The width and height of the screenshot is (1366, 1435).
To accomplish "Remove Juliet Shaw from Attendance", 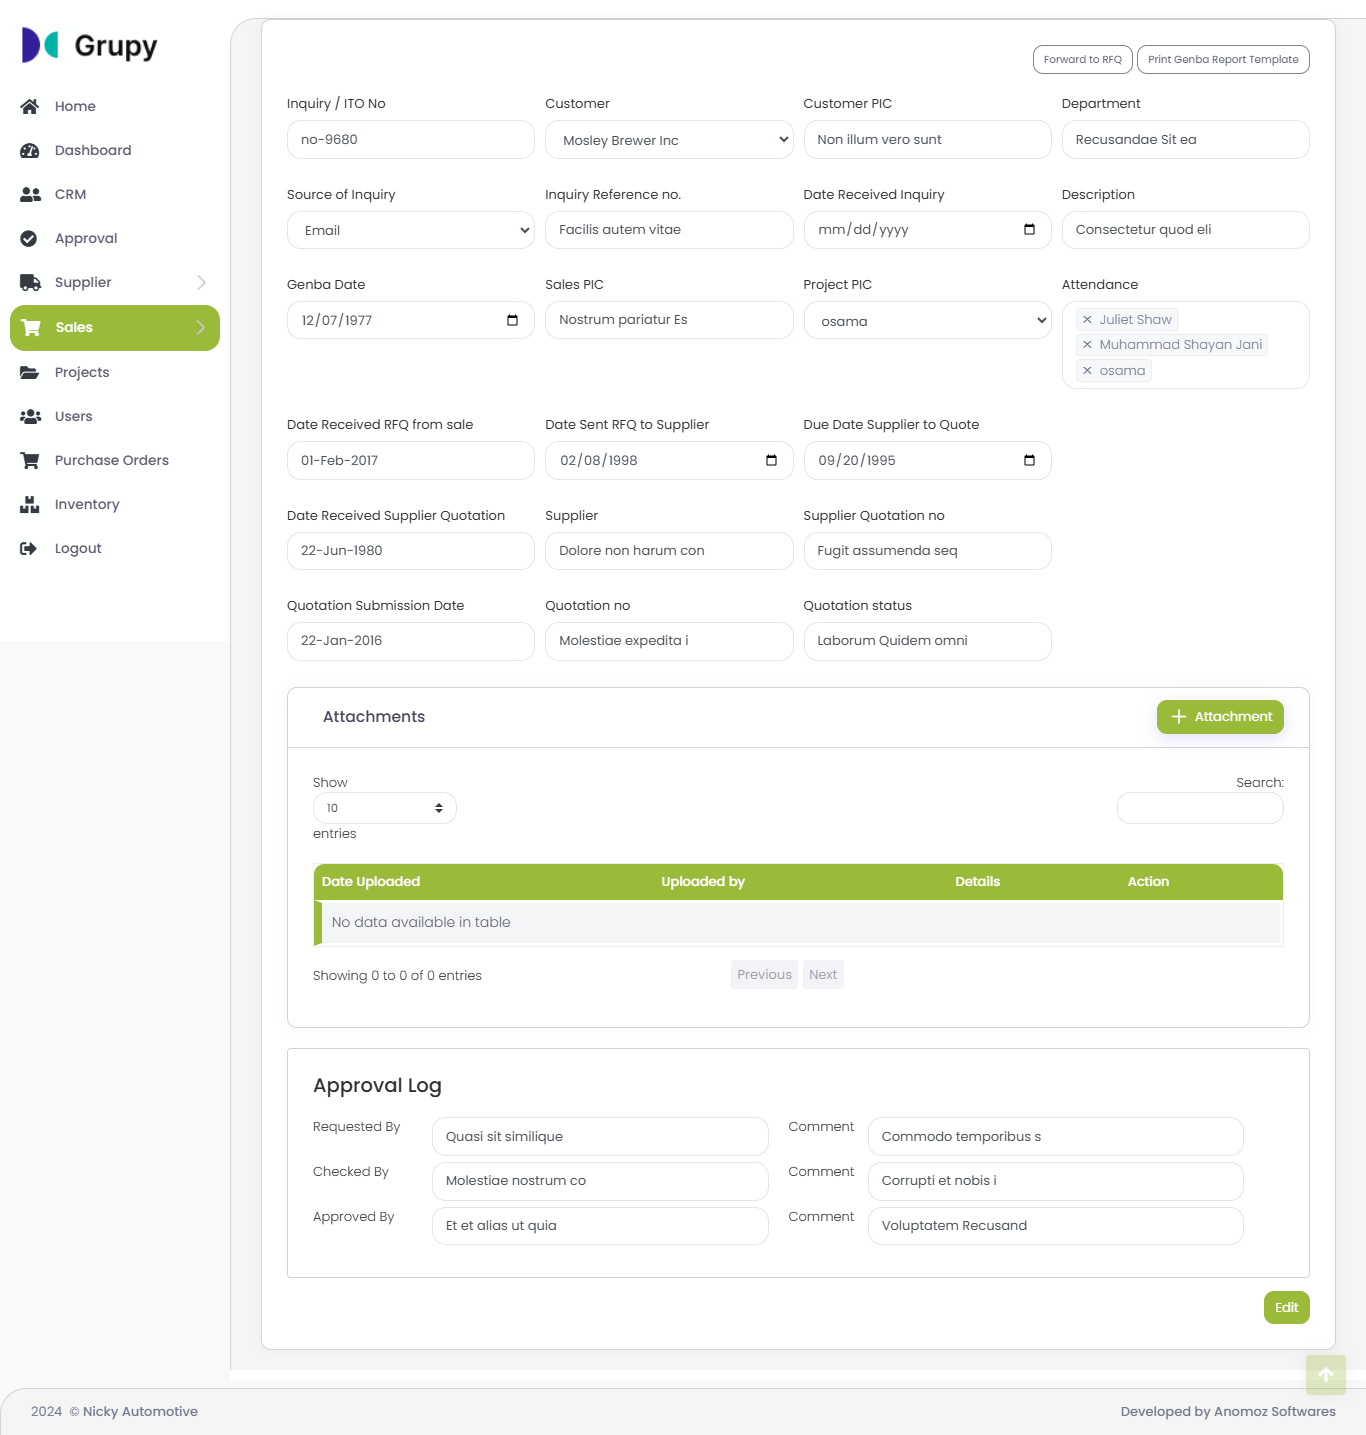I will (x=1087, y=320).
